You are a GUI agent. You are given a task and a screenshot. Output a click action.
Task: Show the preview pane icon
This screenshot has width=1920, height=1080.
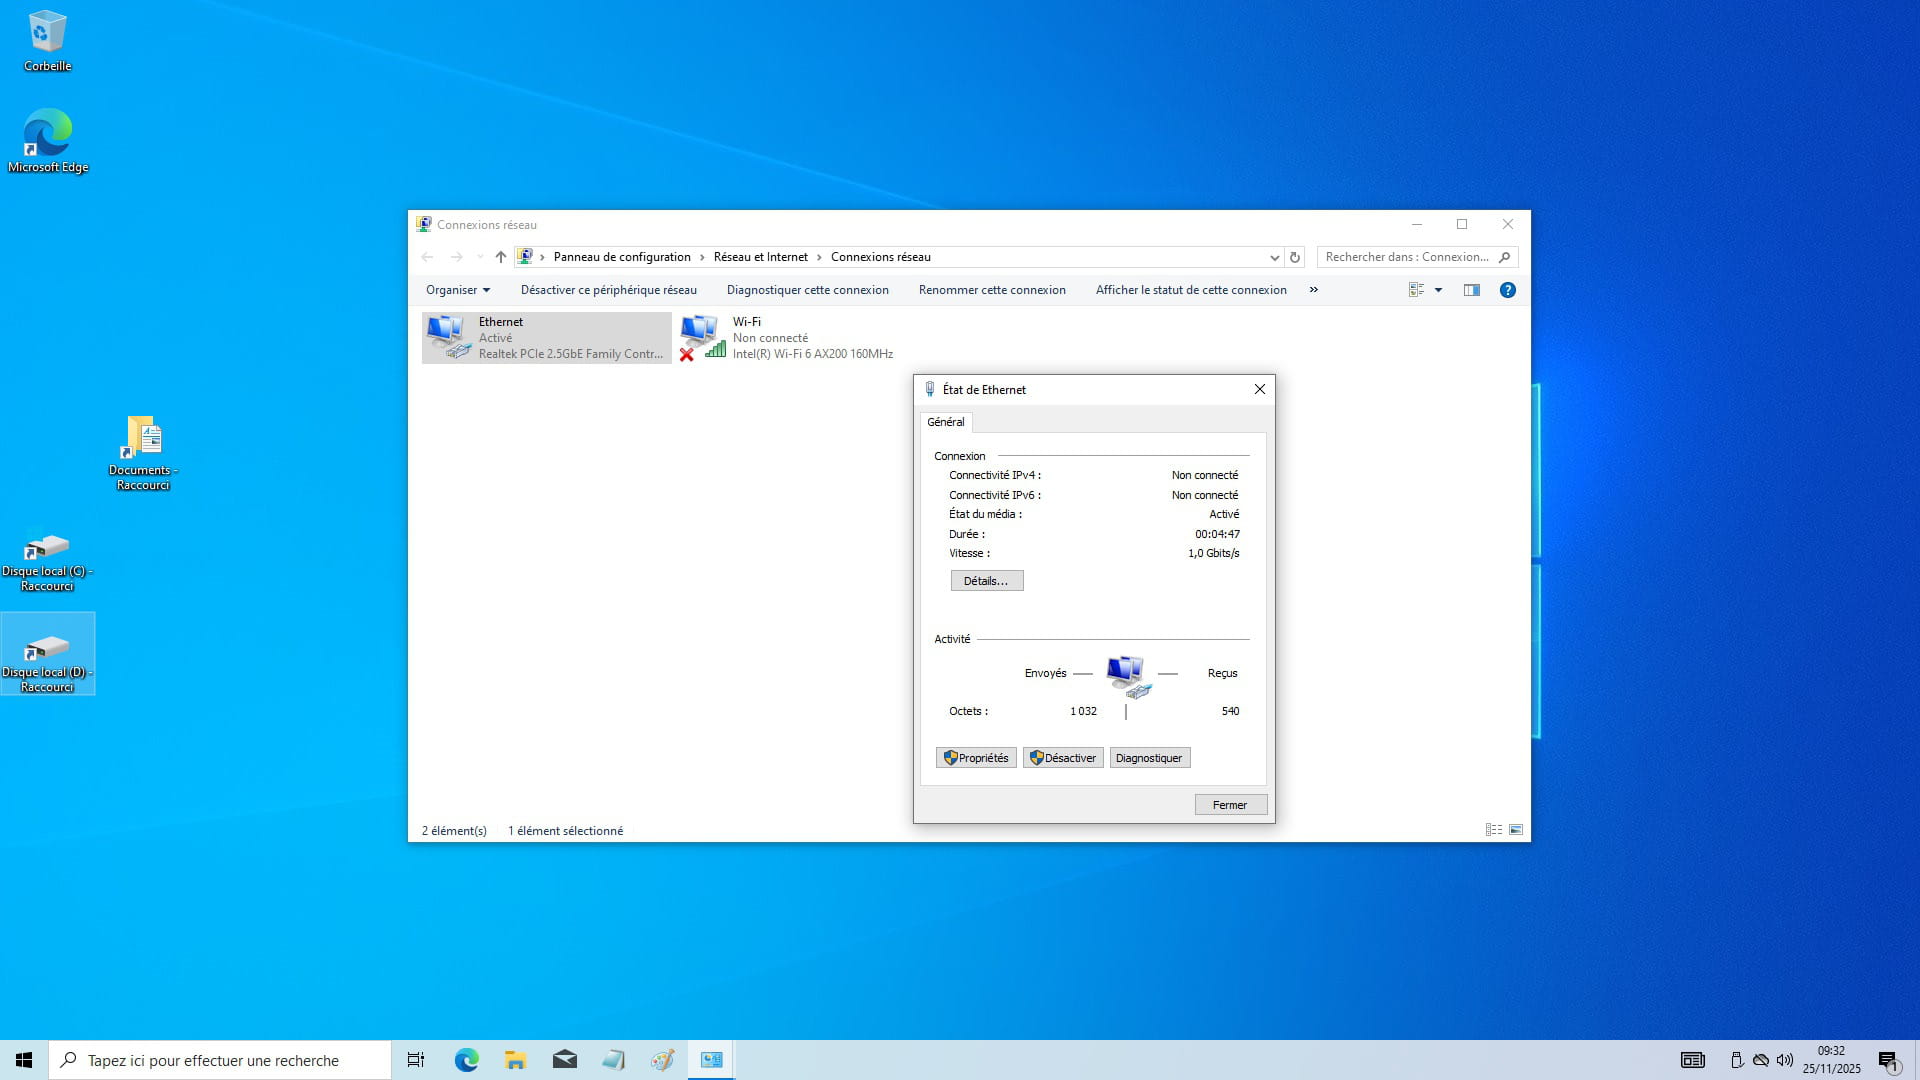1472,290
